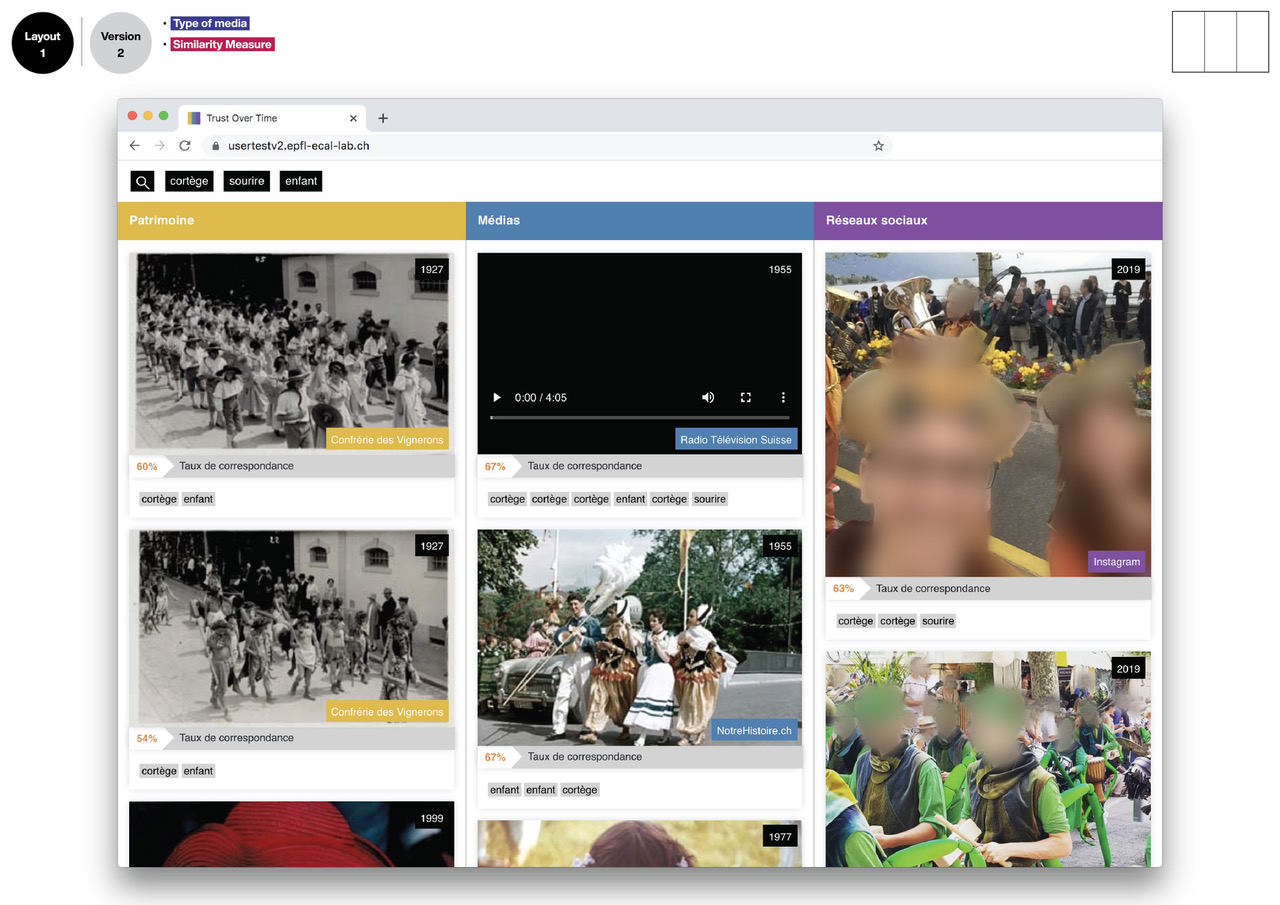Click the lock icon in address bar
The width and height of the screenshot is (1280, 905).
(214, 146)
